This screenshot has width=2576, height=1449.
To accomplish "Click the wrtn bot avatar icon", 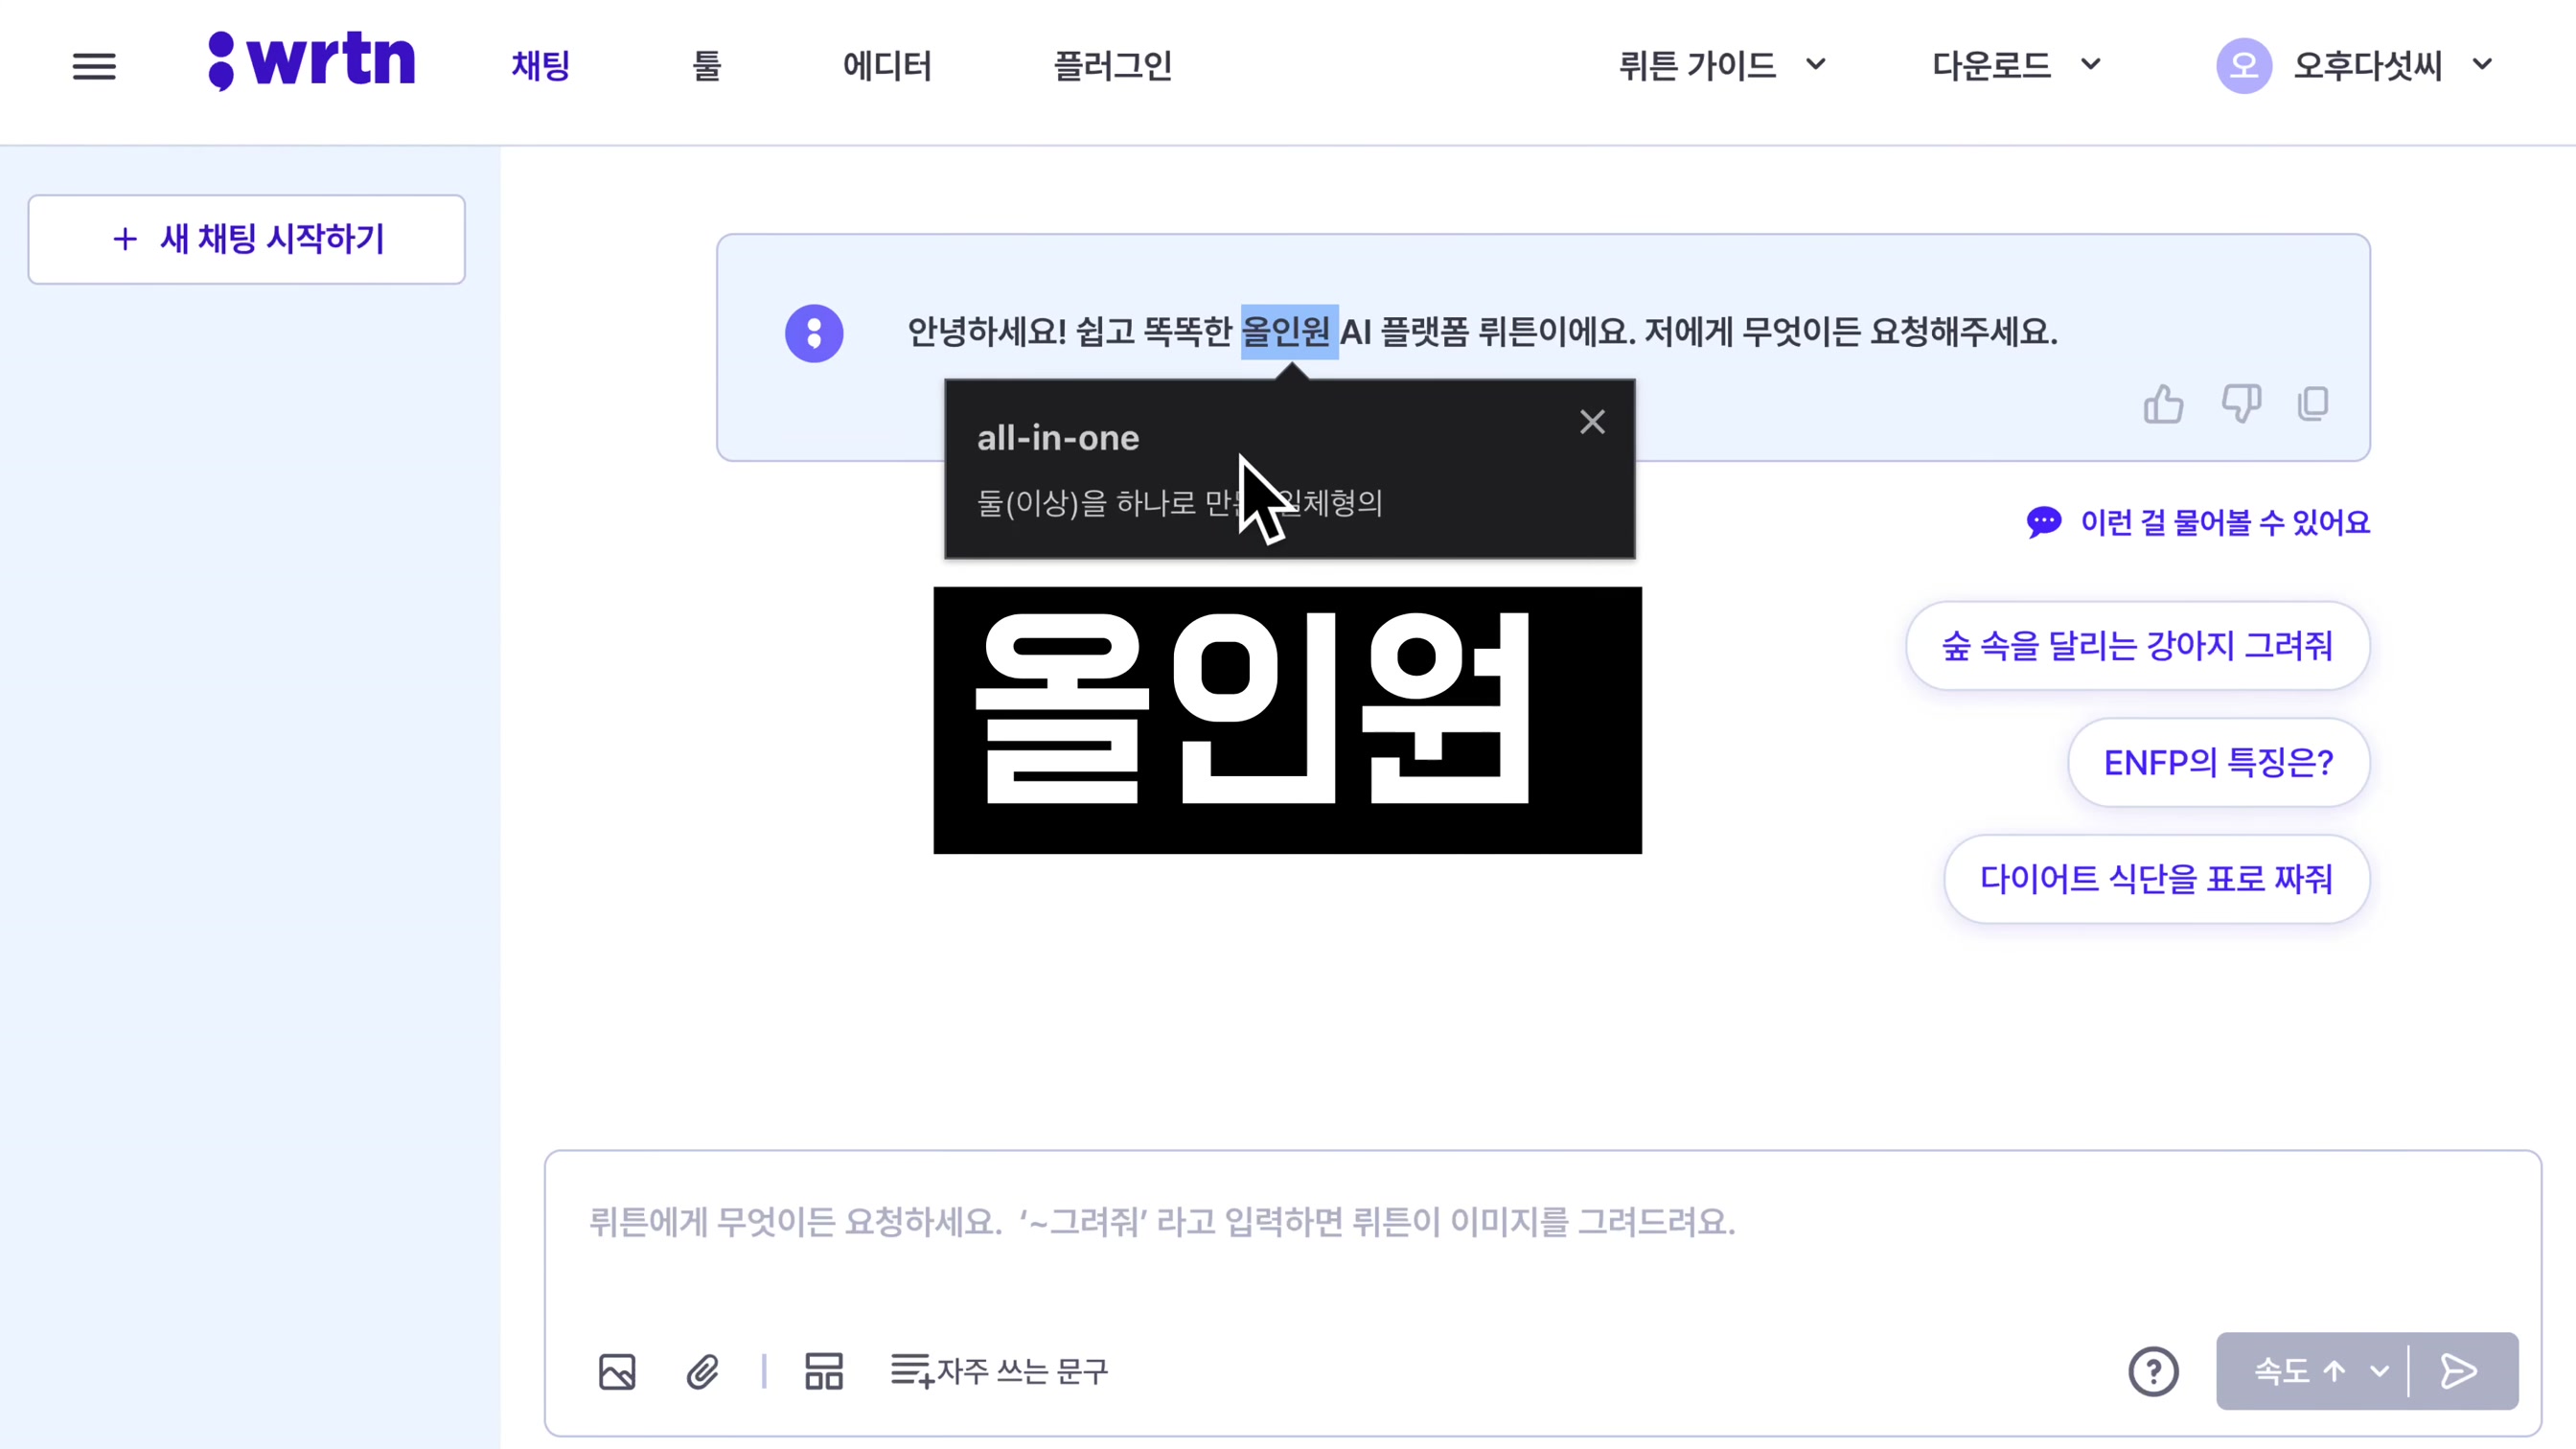I will coord(814,333).
